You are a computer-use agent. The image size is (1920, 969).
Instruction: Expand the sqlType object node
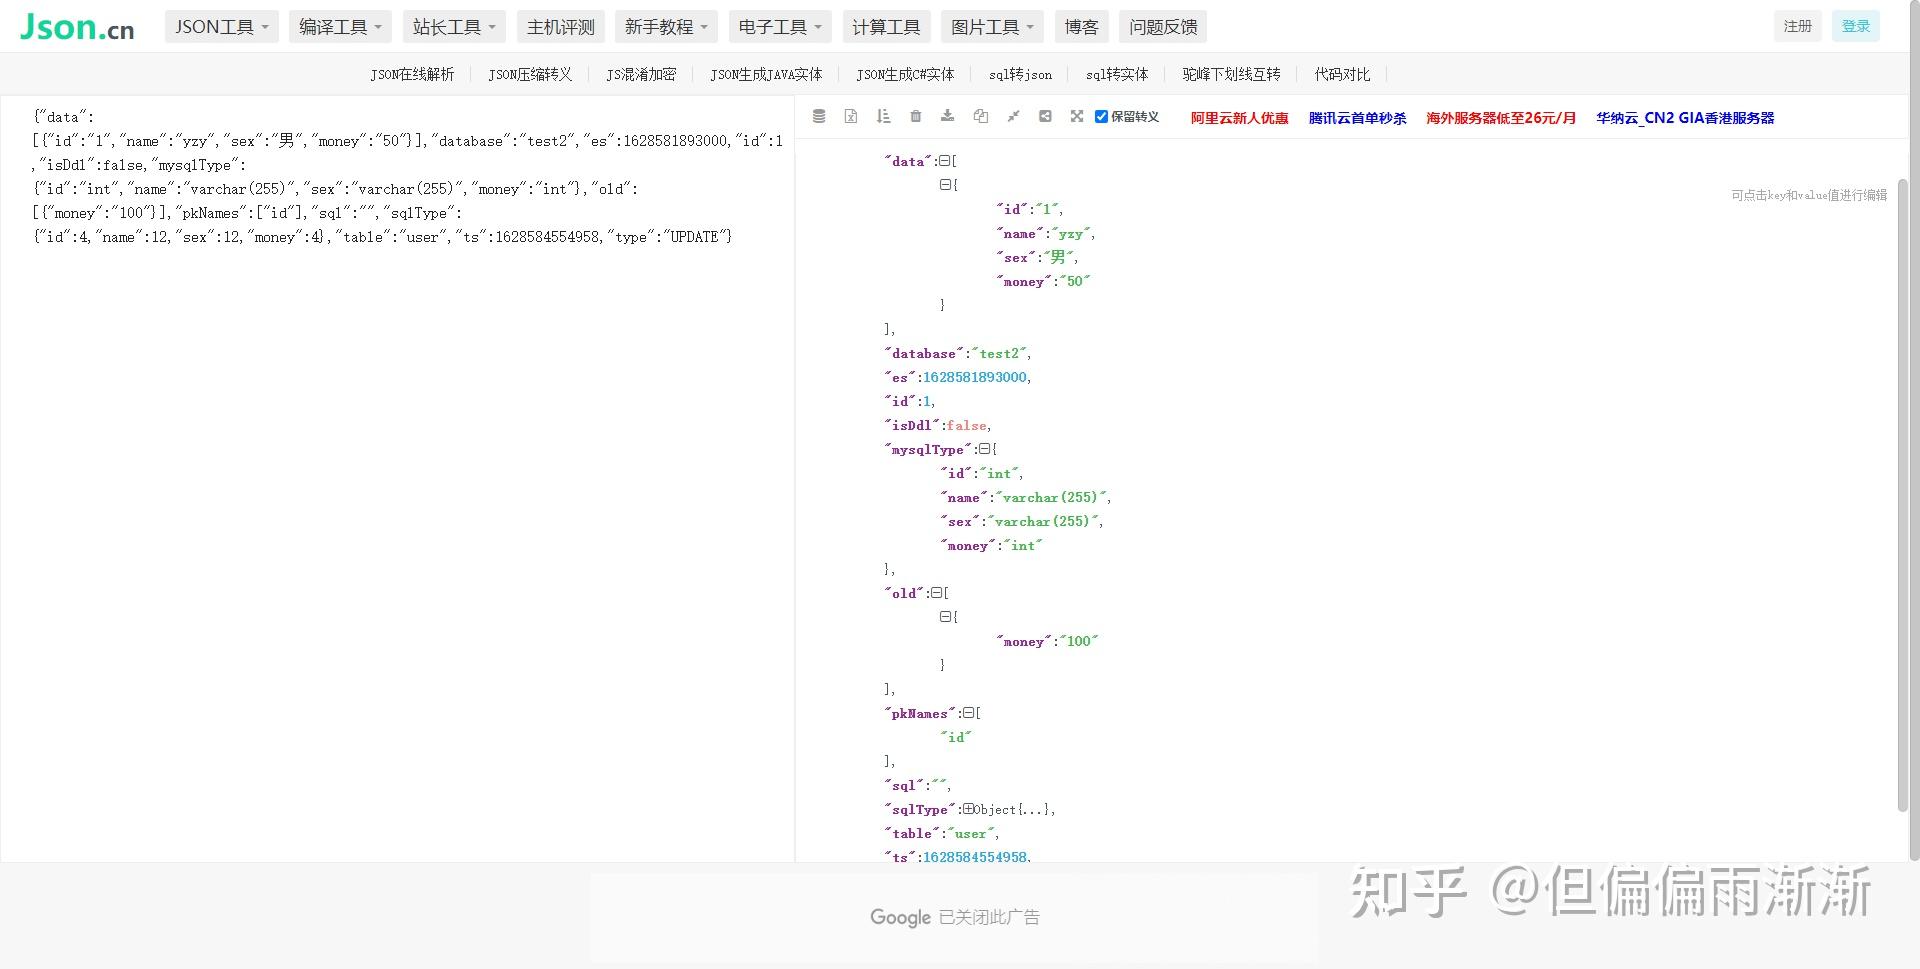(x=966, y=809)
